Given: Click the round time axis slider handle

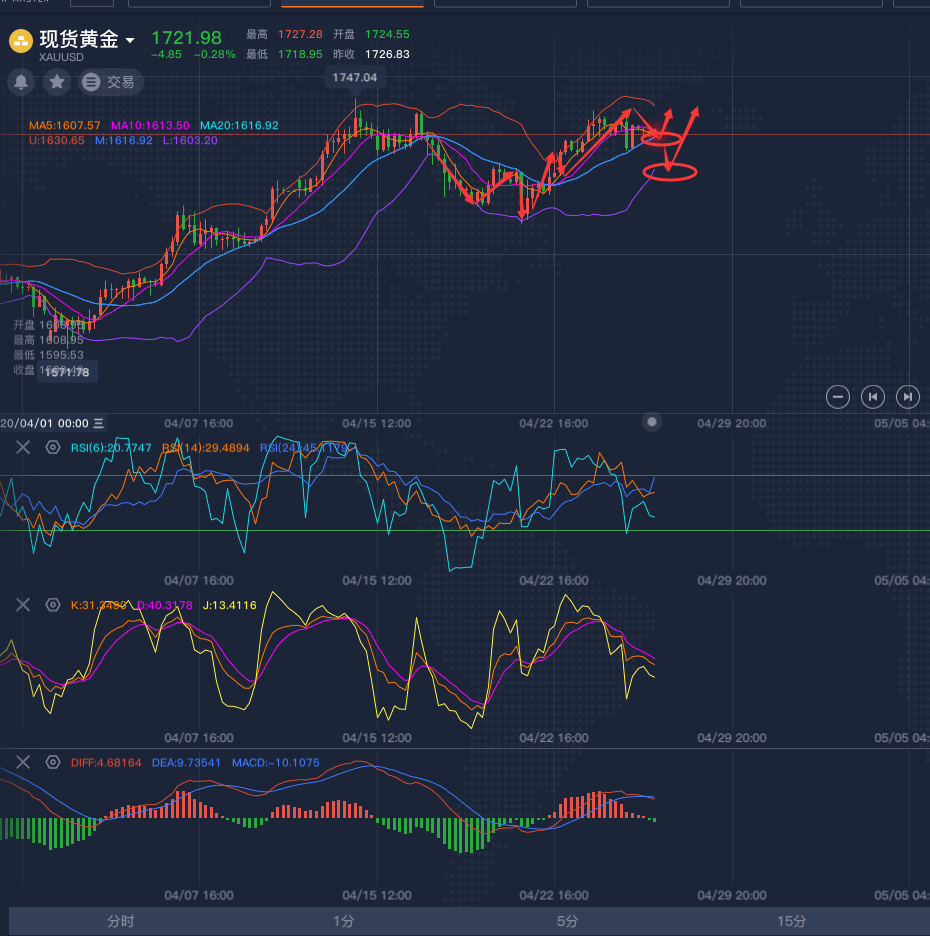Looking at the screenshot, I should point(653,422).
